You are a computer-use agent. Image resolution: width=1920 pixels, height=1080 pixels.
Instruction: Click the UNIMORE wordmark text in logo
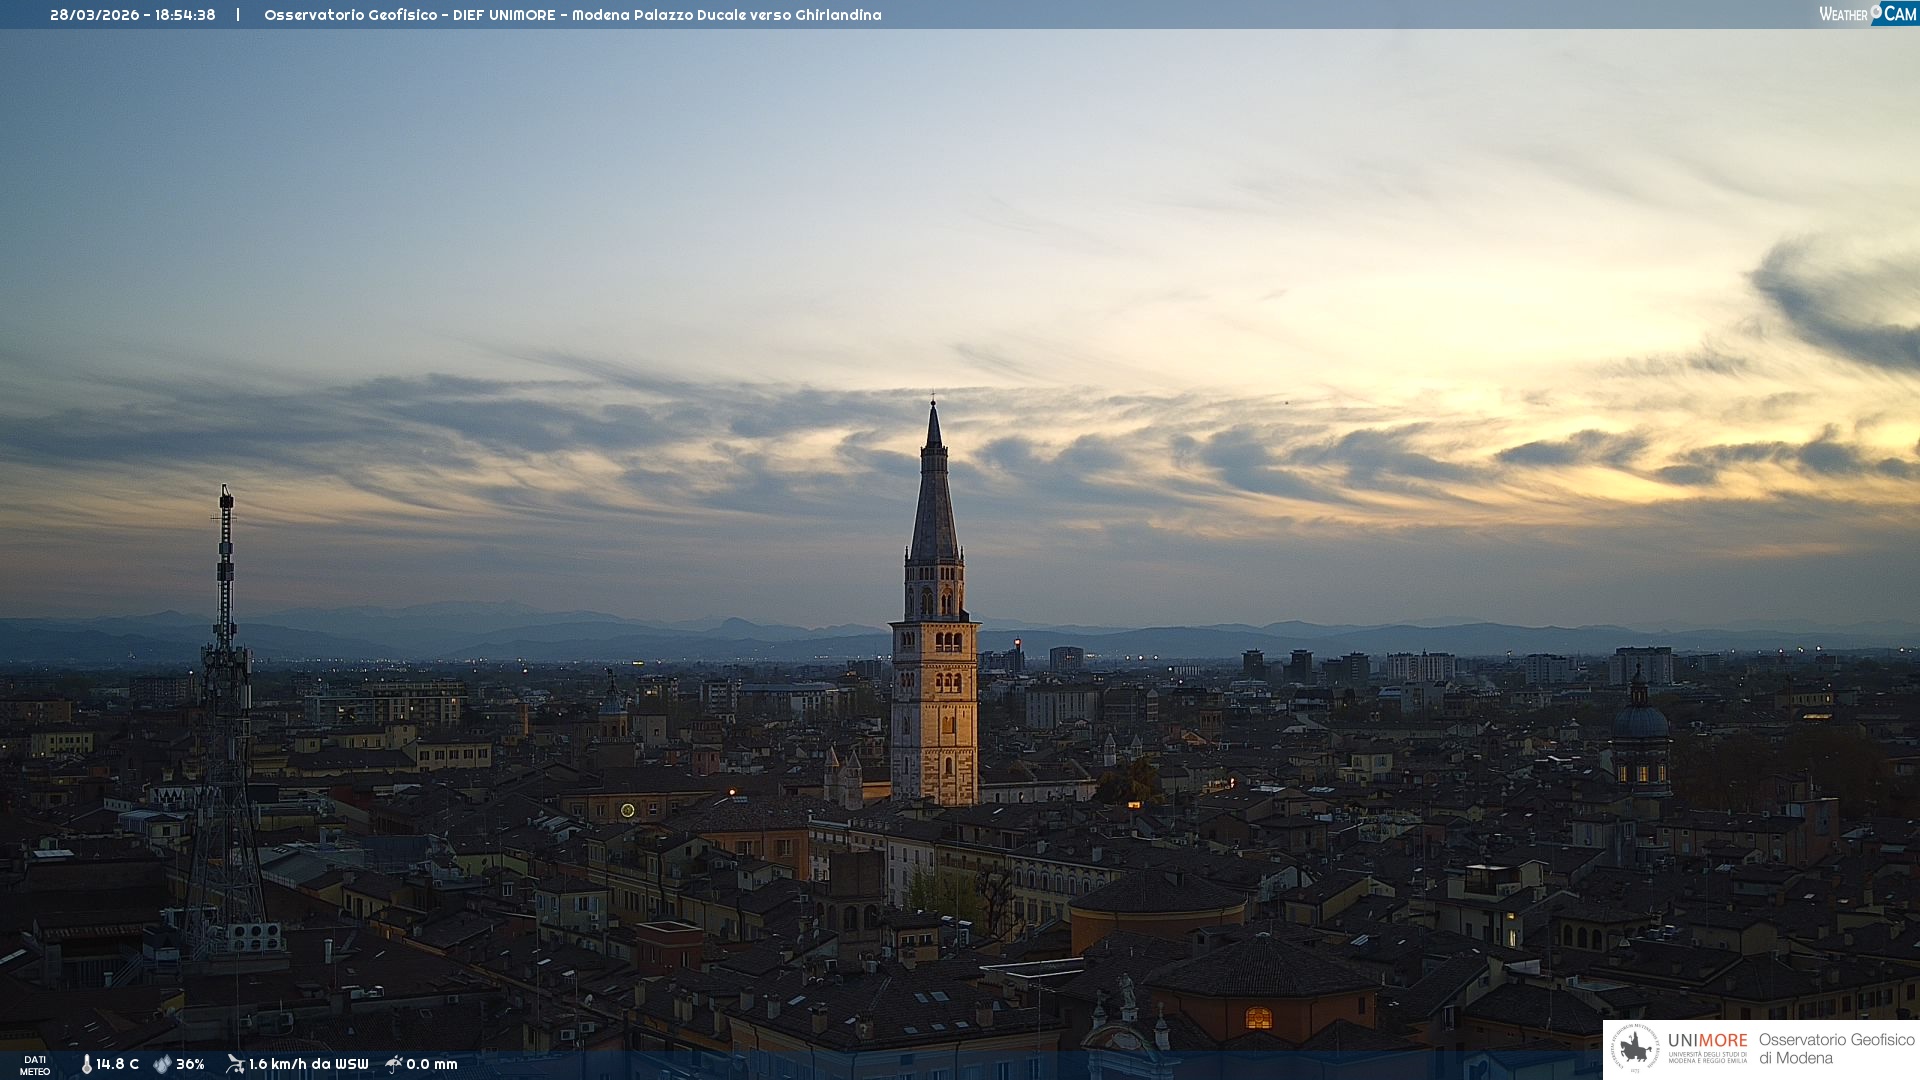point(1707,1041)
